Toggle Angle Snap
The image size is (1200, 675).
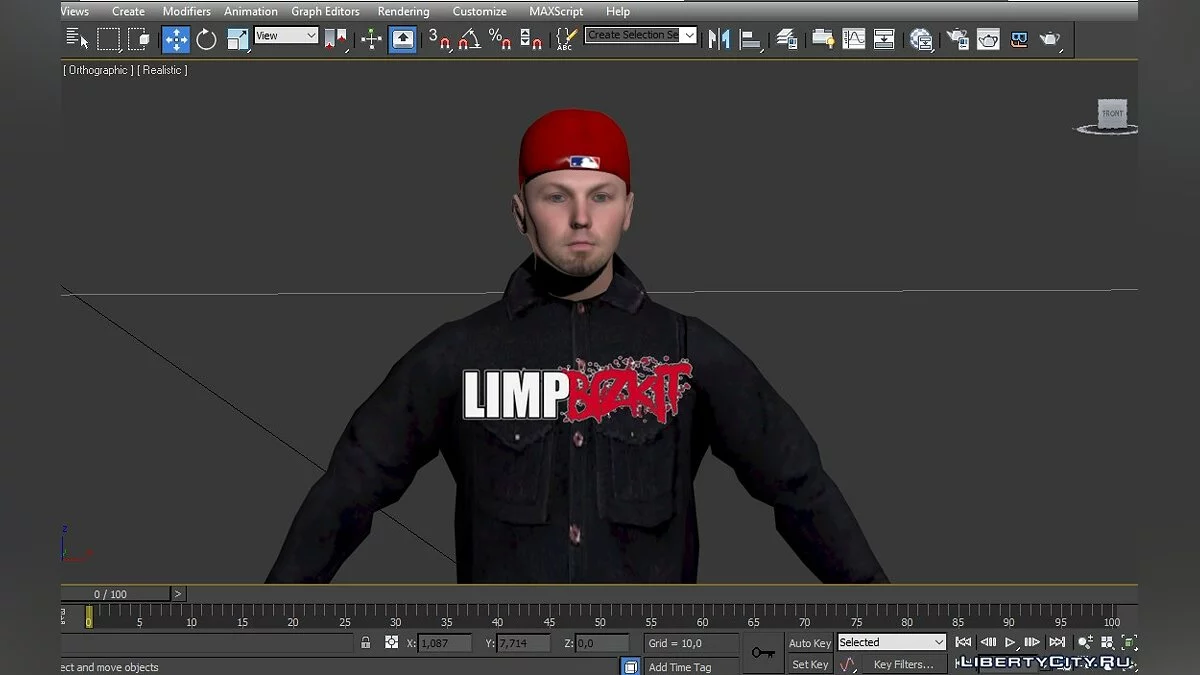tap(470, 39)
